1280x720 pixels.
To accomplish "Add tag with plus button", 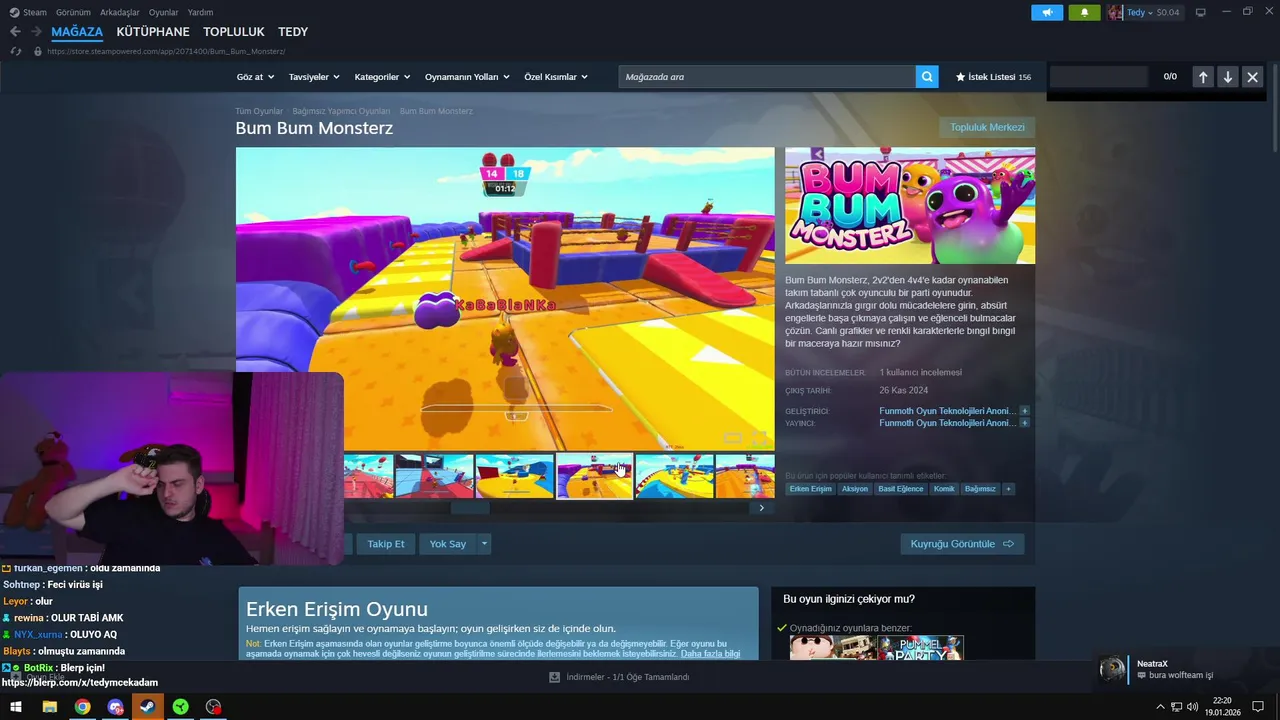I will pyautogui.click(x=1008, y=489).
